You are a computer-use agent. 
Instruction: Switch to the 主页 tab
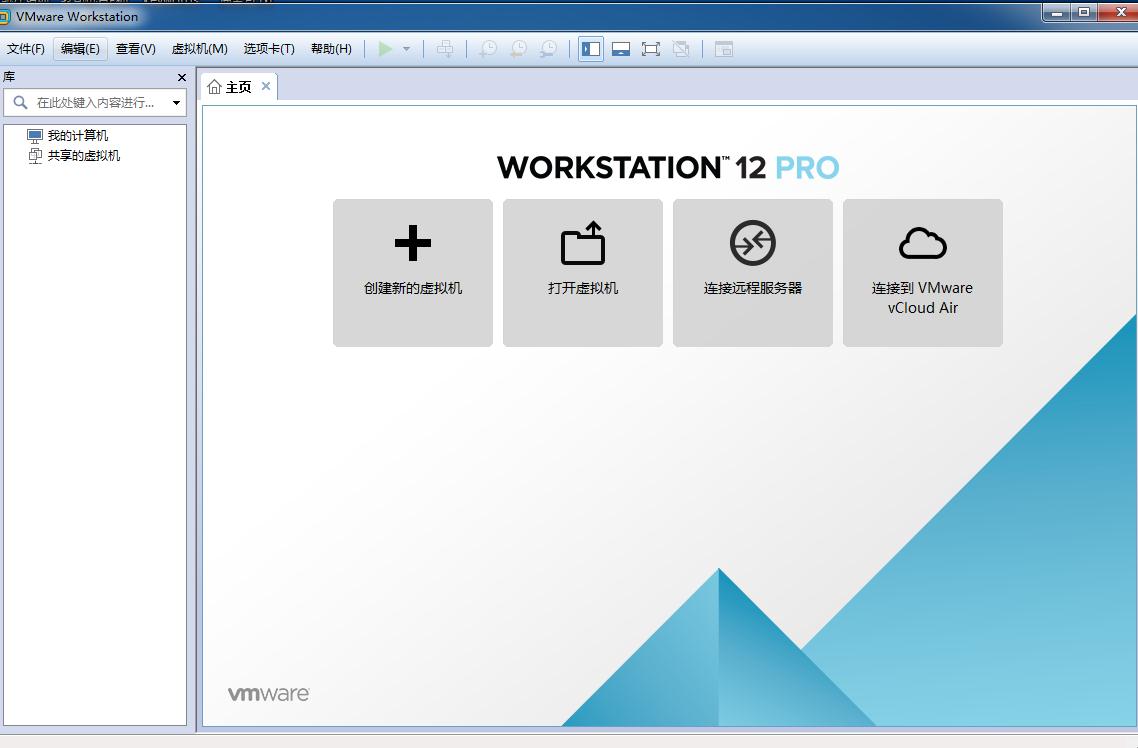click(237, 86)
